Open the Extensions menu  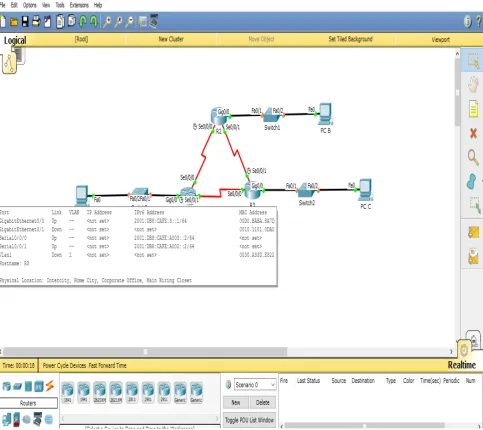(79, 5)
